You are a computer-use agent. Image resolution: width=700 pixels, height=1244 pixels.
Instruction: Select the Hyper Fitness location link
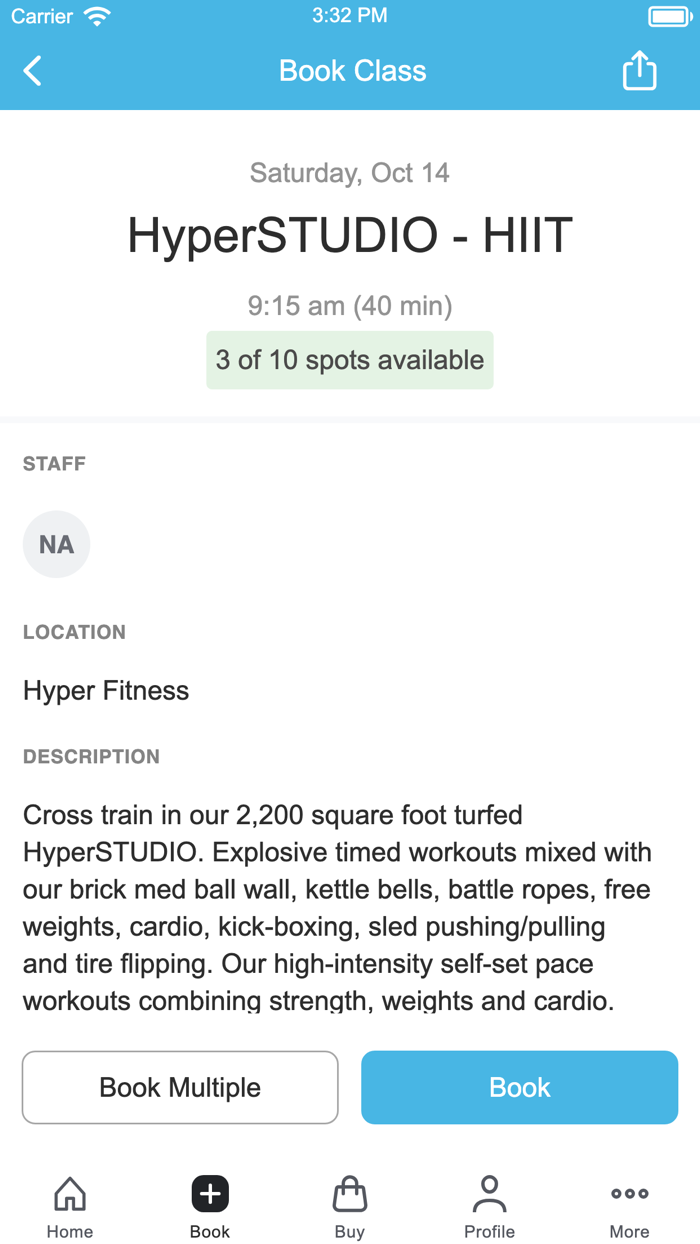coord(106,690)
